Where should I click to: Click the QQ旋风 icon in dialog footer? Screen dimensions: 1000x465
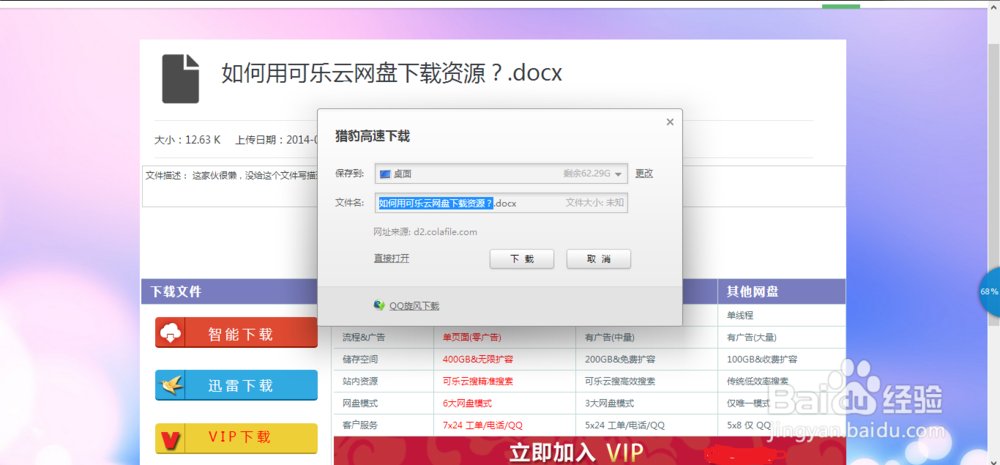tap(379, 305)
